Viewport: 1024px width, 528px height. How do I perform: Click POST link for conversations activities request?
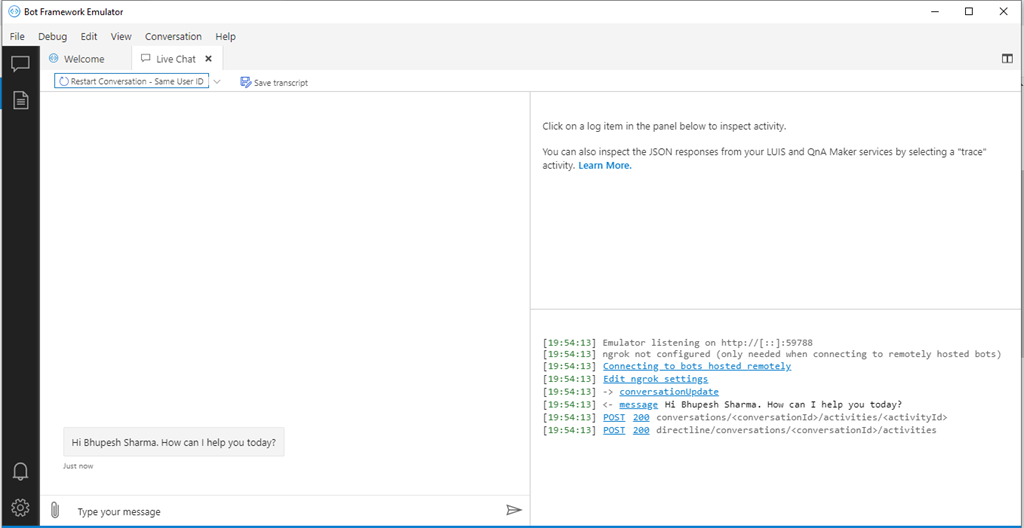pyautogui.click(x=614, y=418)
